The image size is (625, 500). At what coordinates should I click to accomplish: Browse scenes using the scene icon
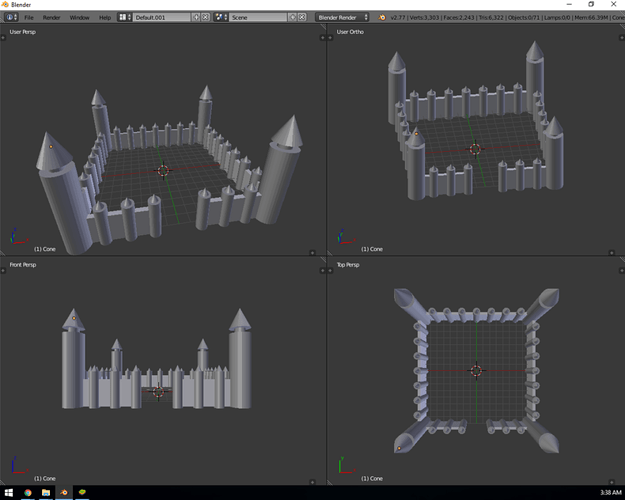coord(220,17)
